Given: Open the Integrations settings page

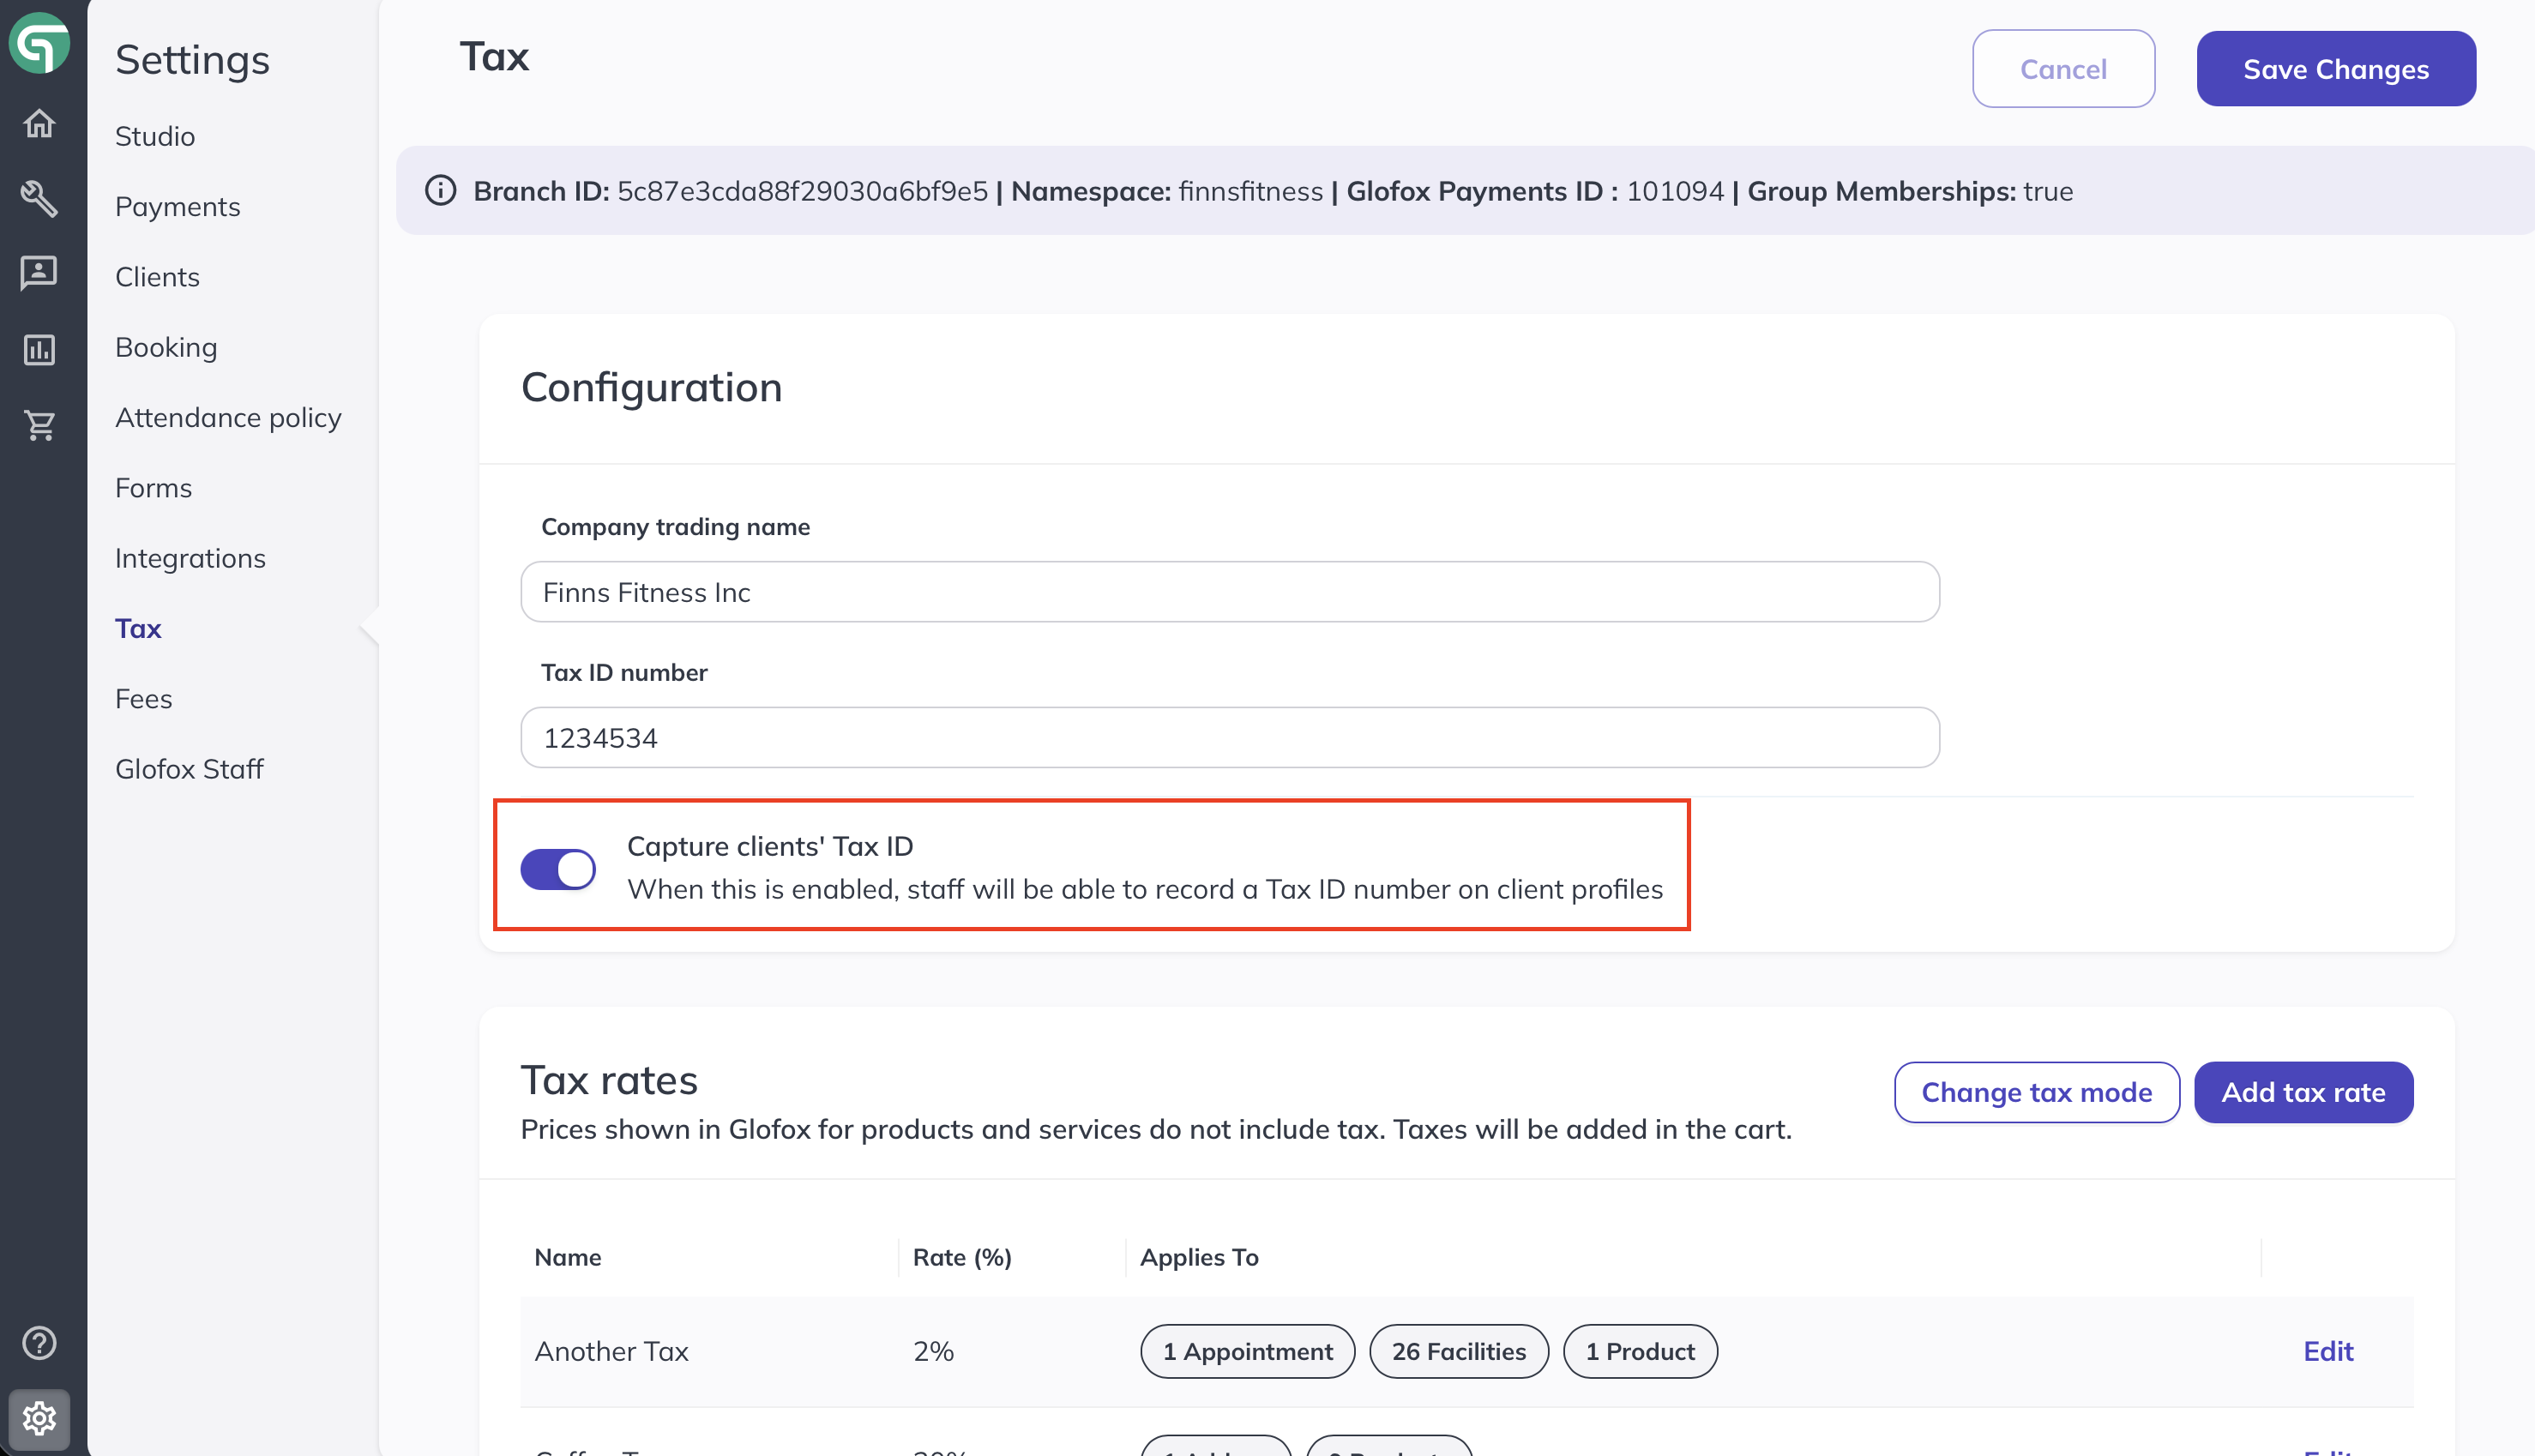Looking at the screenshot, I should pyautogui.click(x=190, y=558).
